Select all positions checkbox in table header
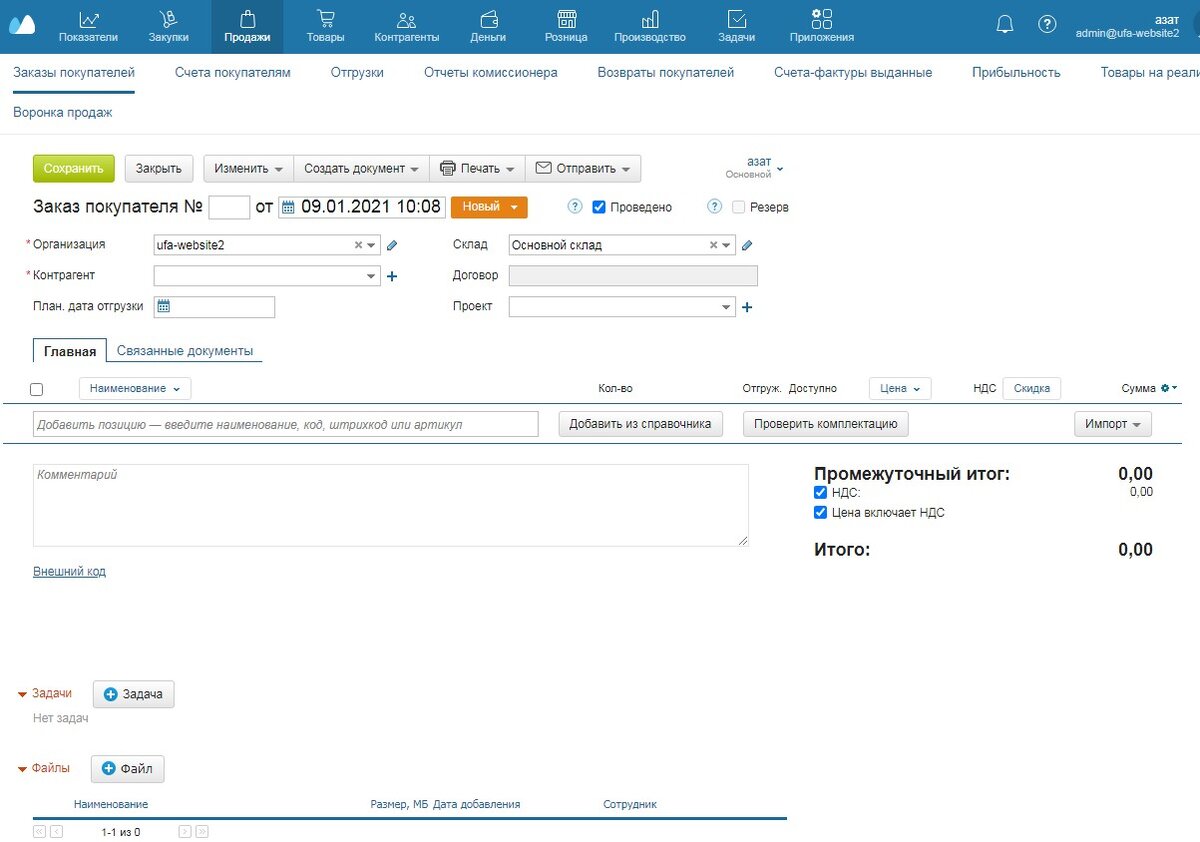1200x842 pixels. [36, 389]
